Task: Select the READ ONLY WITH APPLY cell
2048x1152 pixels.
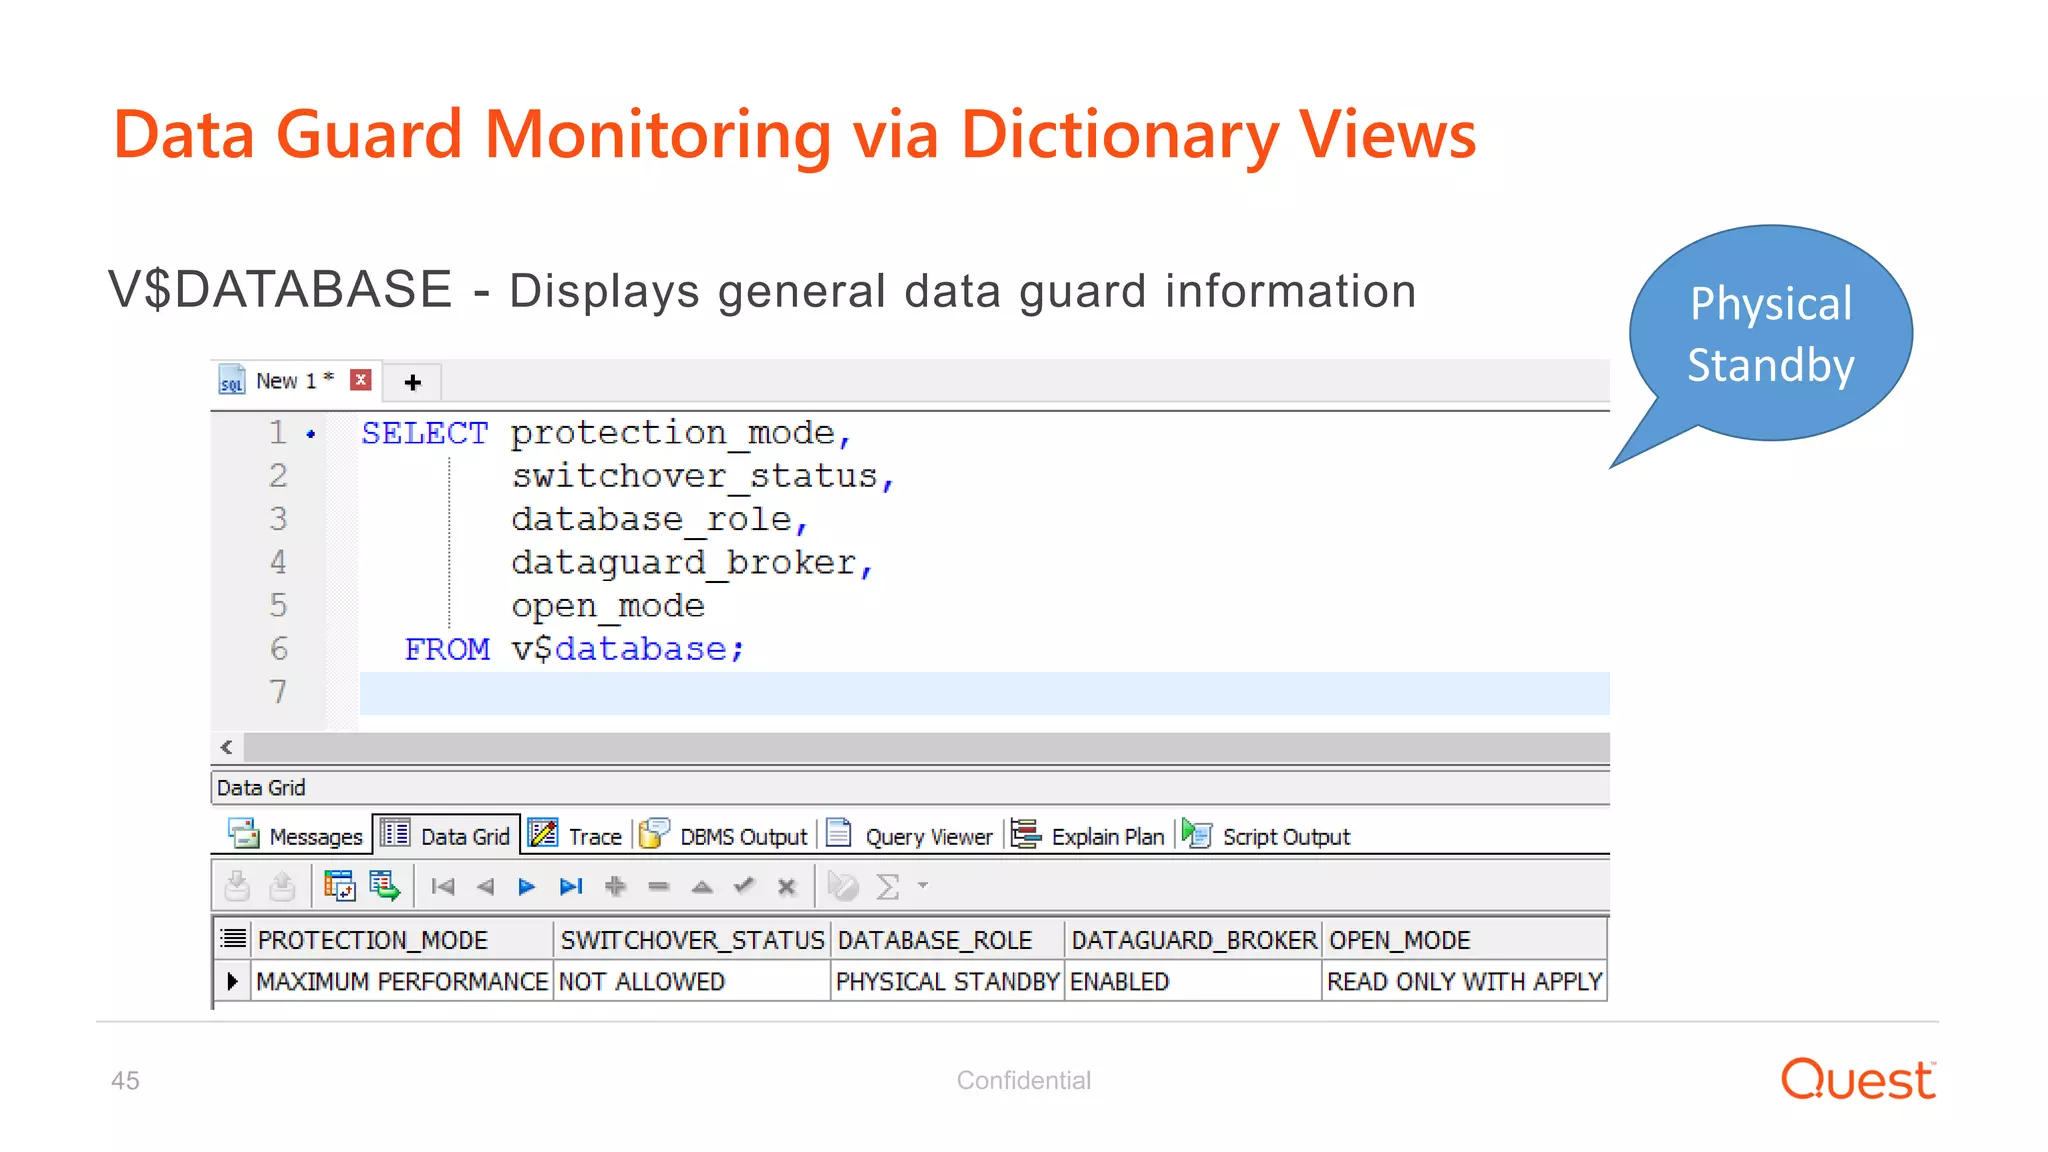Action: [x=1465, y=981]
